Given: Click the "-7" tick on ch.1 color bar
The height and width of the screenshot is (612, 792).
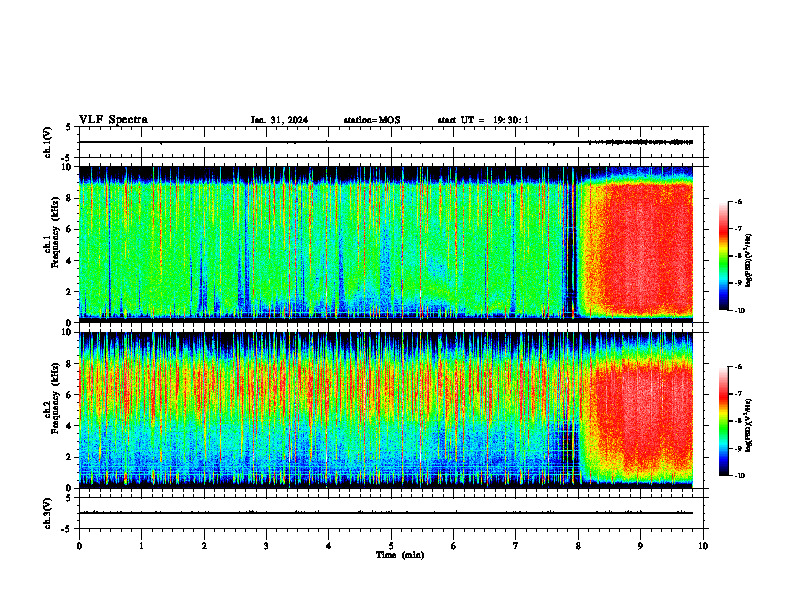Looking at the screenshot, I should (737, 229).
